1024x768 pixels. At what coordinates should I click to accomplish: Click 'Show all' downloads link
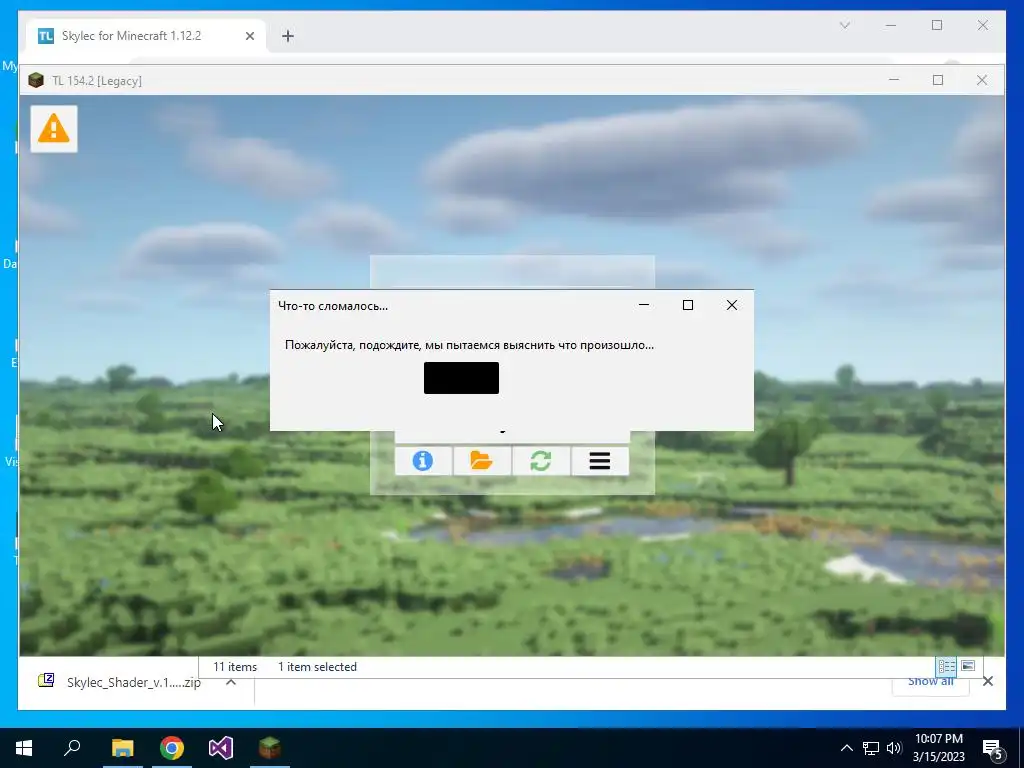[x=931, y=681]
